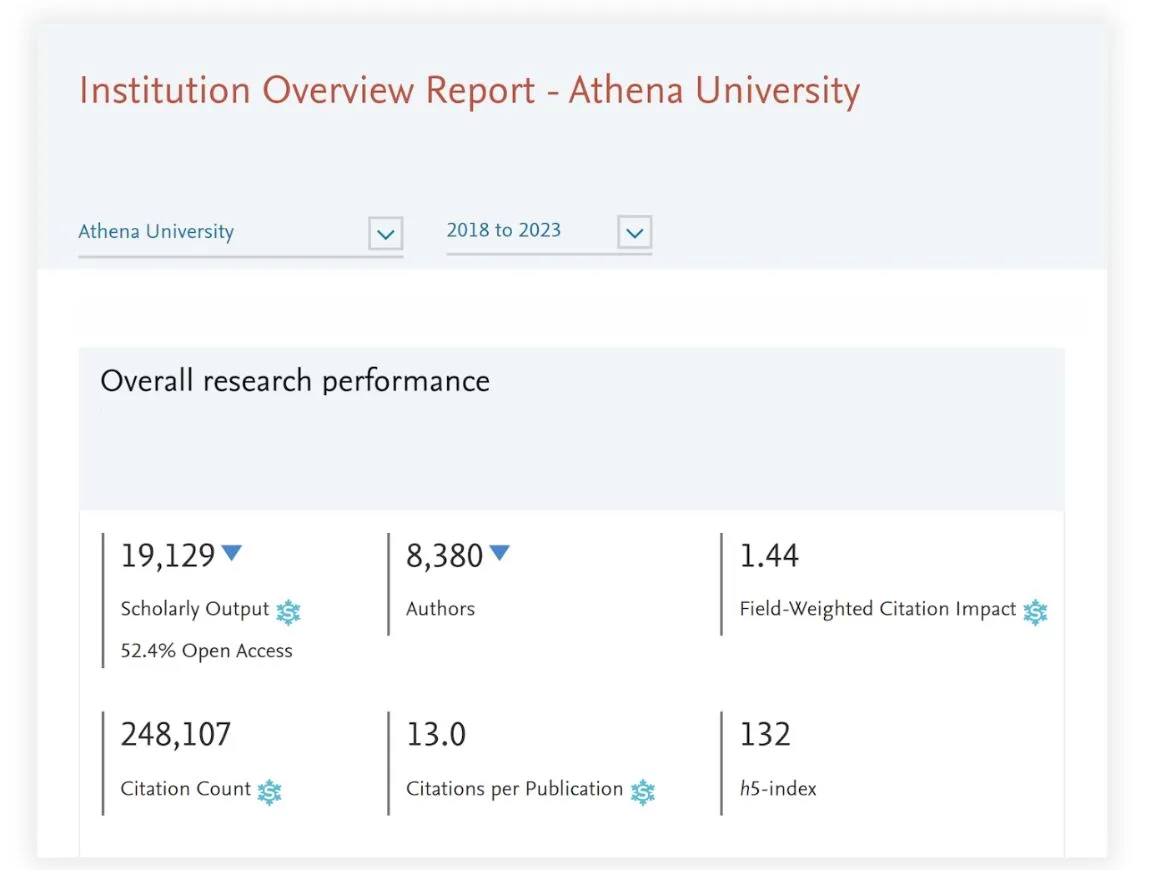This screenshot has width=1160, height=870.
Task: Open the 2018 to 2023 date range dropdown
Action: [549, 231]
